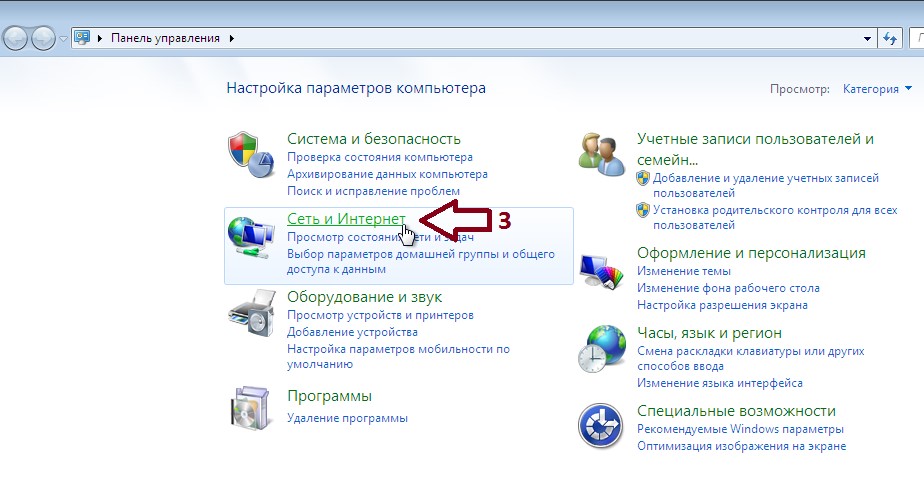Open Программы category

[x=329, y=396]
